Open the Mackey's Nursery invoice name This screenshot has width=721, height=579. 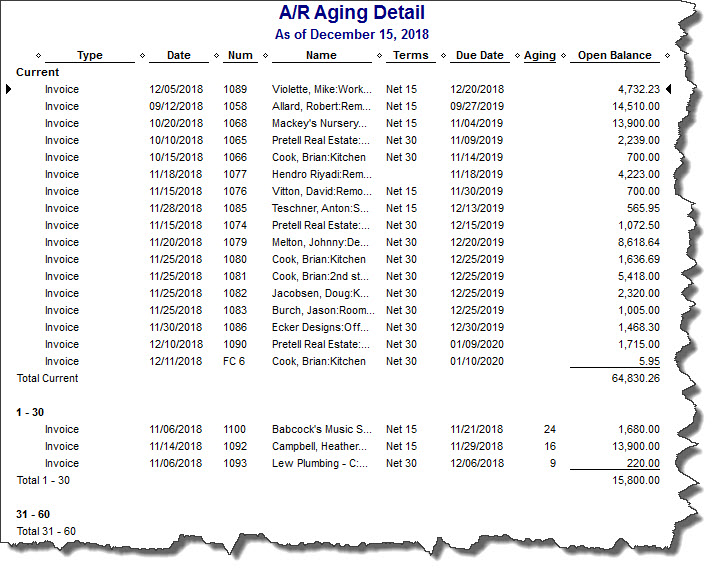pos(320,124)
